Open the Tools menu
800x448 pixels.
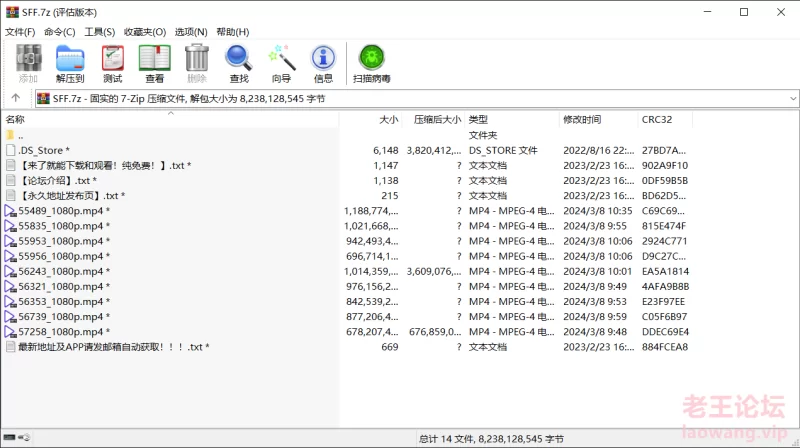point(99,32)
